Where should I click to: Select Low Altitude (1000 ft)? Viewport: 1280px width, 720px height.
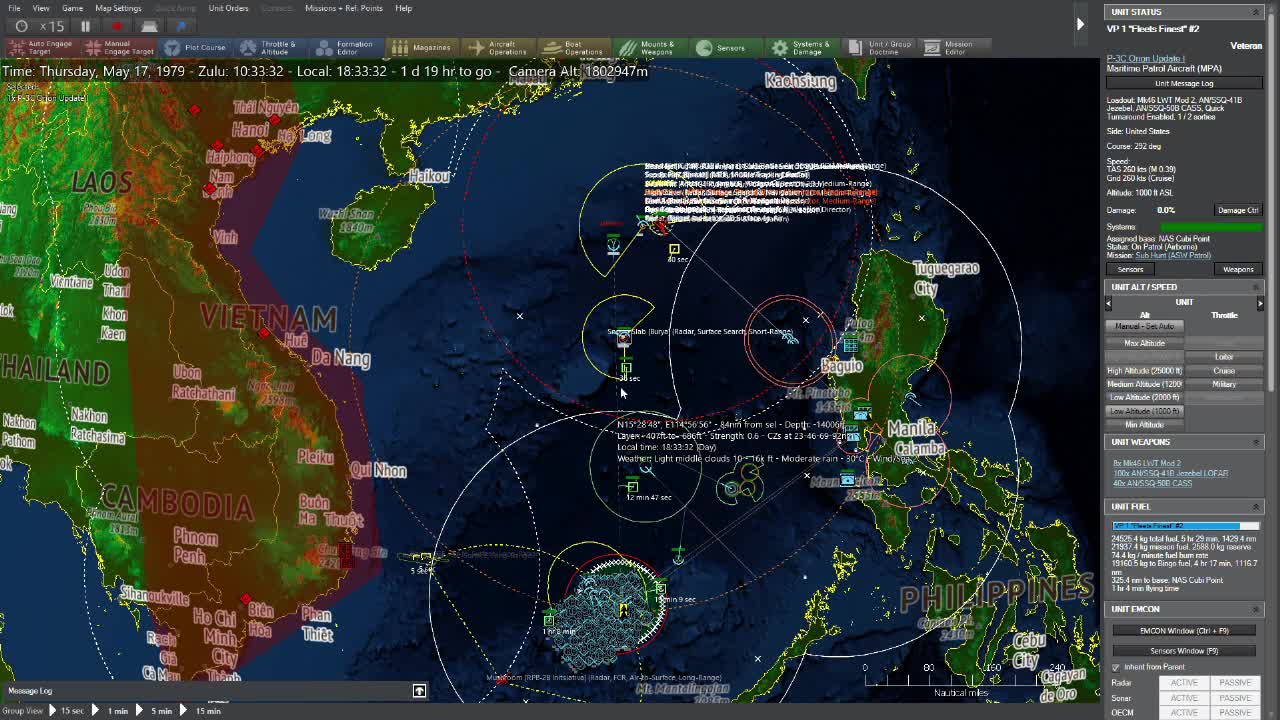click(x=1145, y=411)
